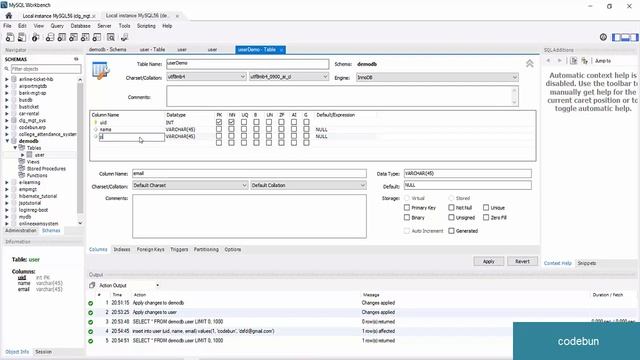Switch to the Foreign Keys tab

pyautogui.click(x=150, y=249)
